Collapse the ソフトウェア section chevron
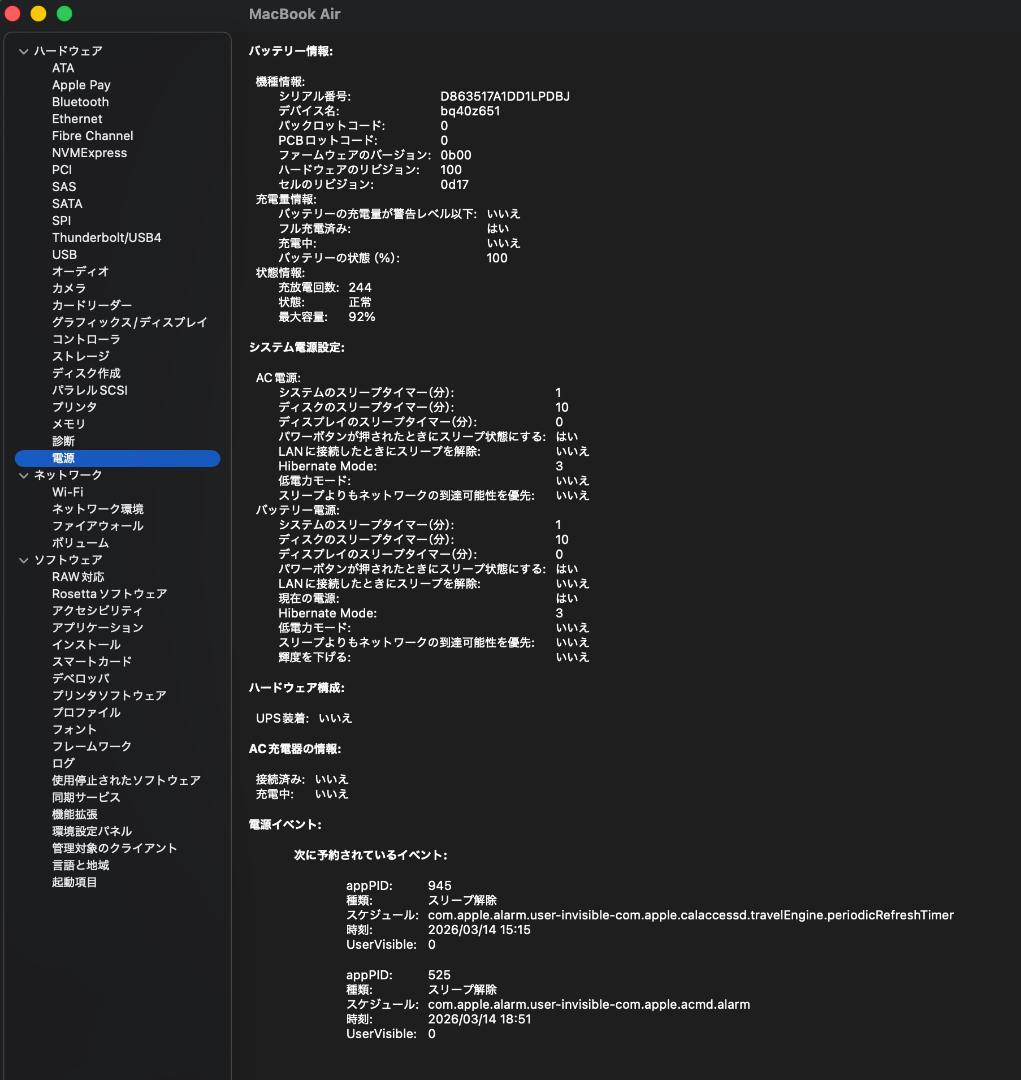This screenshot has width=1021, height=1080. click(x=24, y=560)
